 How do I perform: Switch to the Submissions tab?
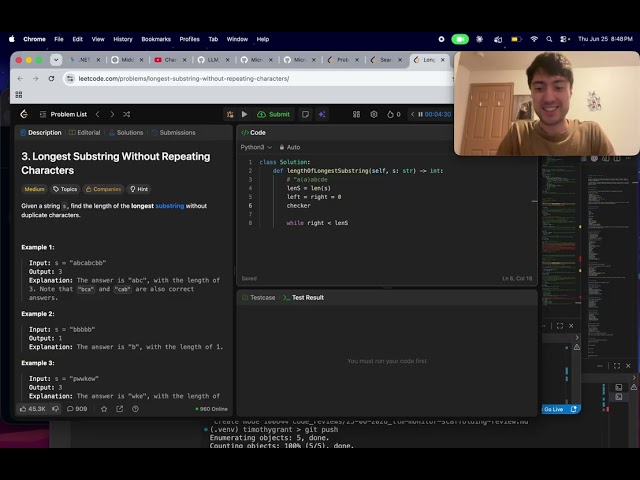173,133
